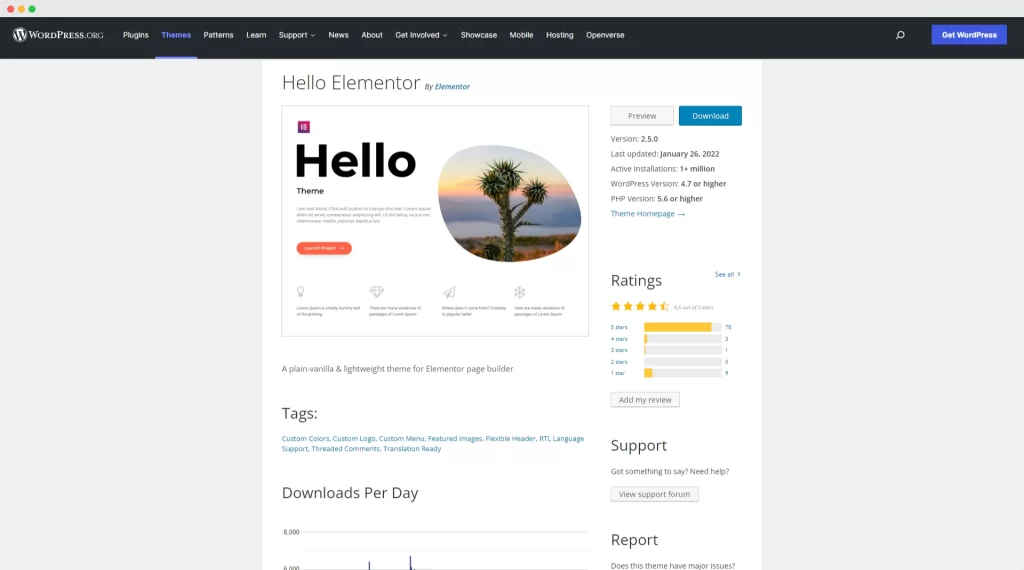
Task: Click the diamond icon in theme screenshot
Action: 377,291
